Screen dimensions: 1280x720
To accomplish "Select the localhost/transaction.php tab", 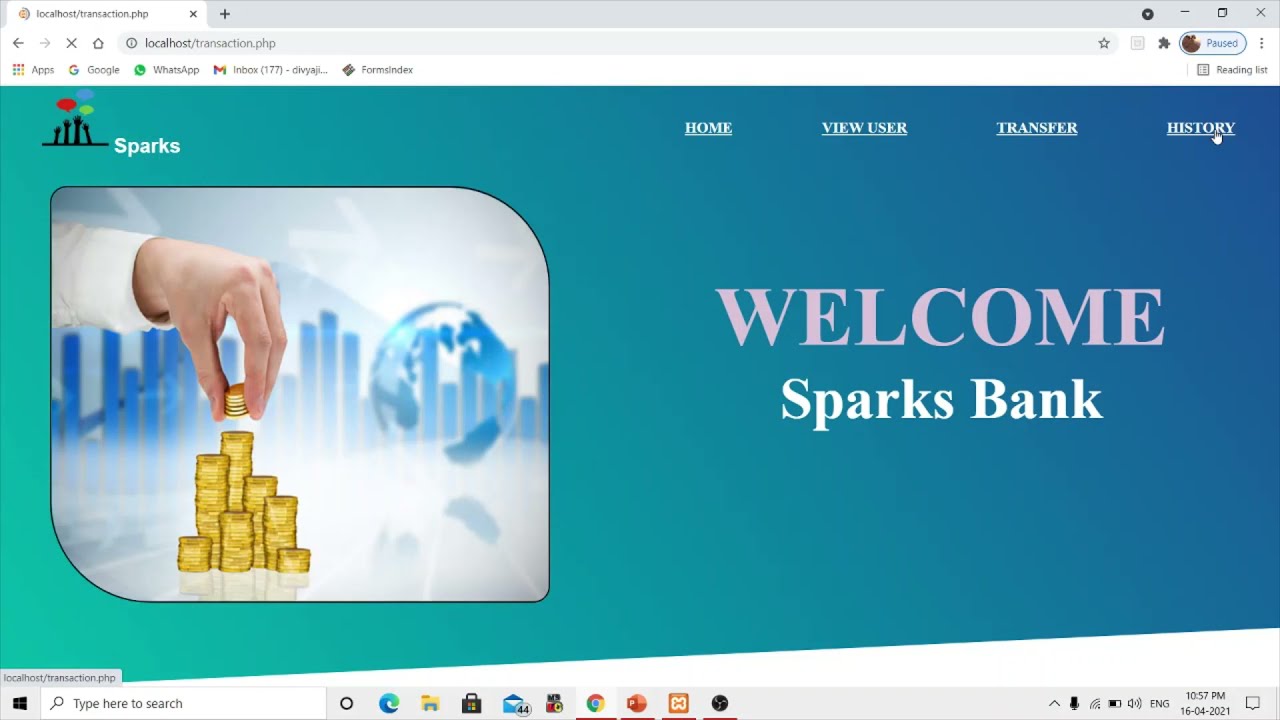I will point(105,14).
